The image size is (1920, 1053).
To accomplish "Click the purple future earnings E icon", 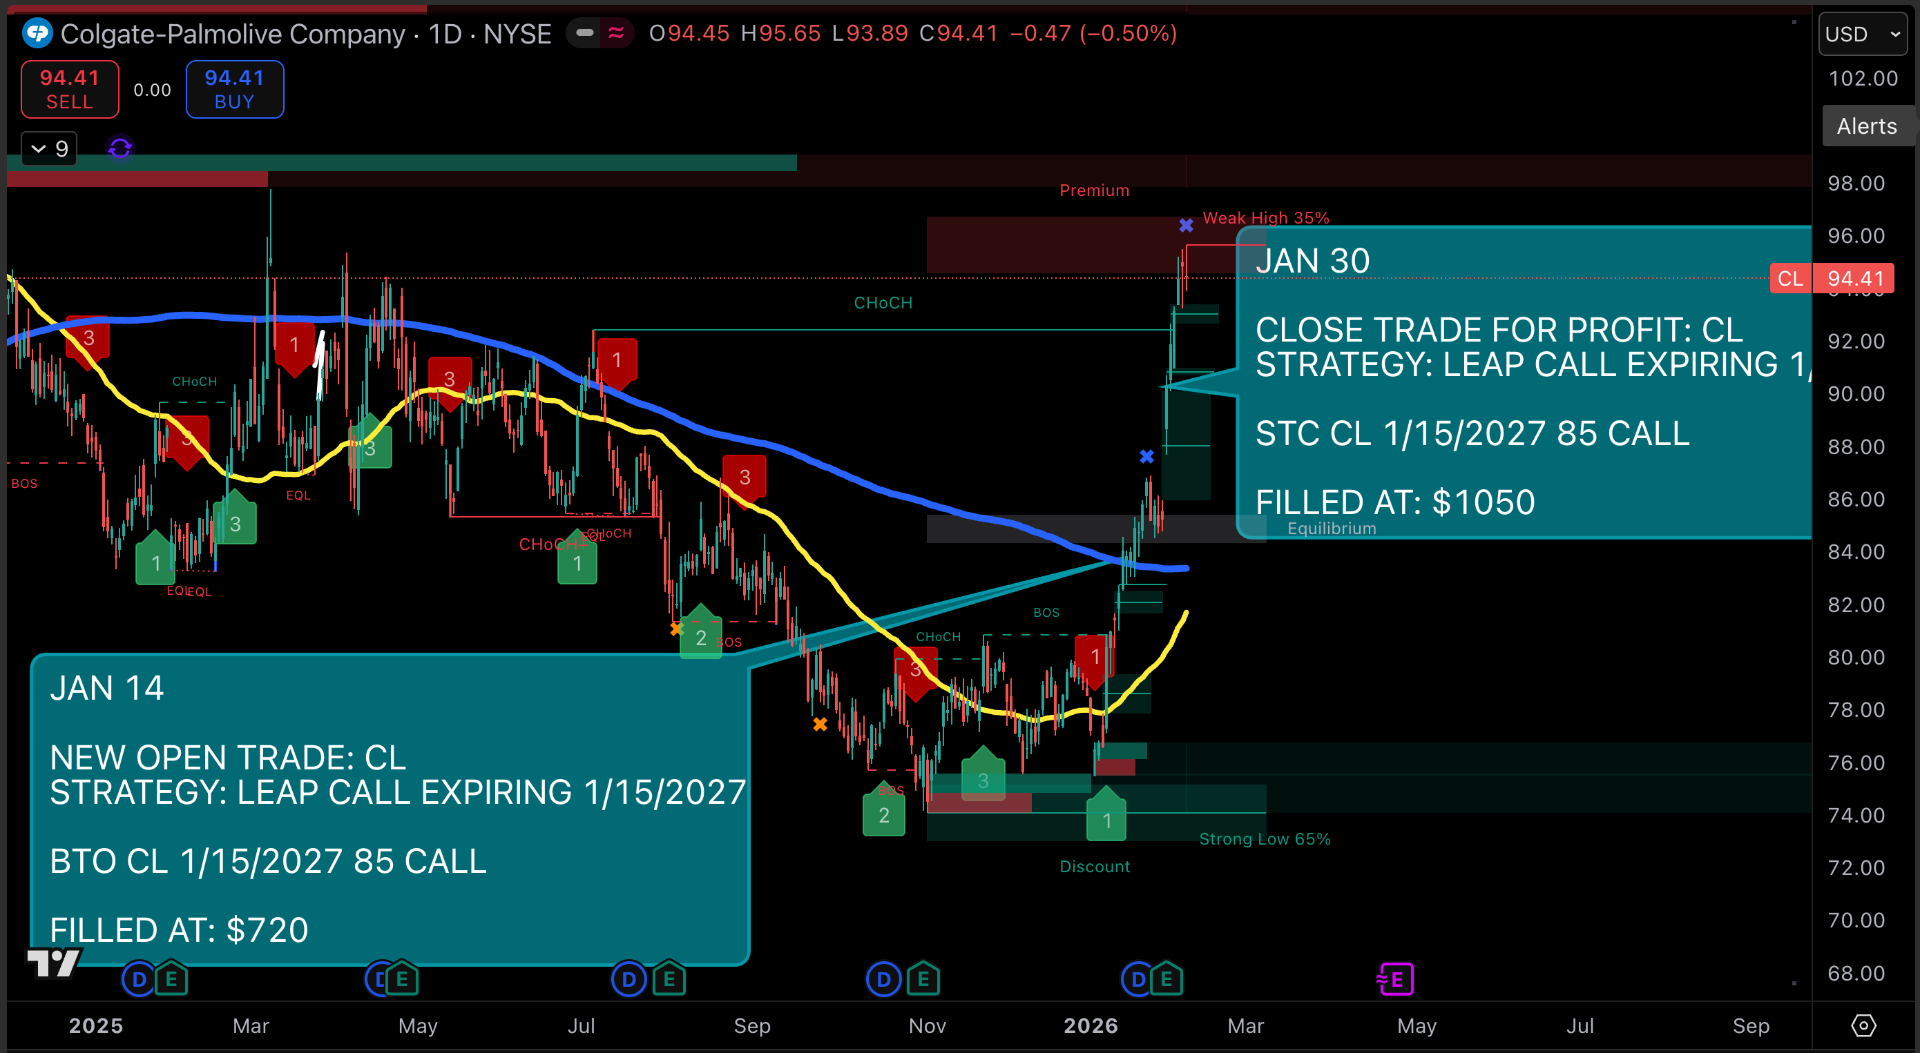I will 1395,979.
